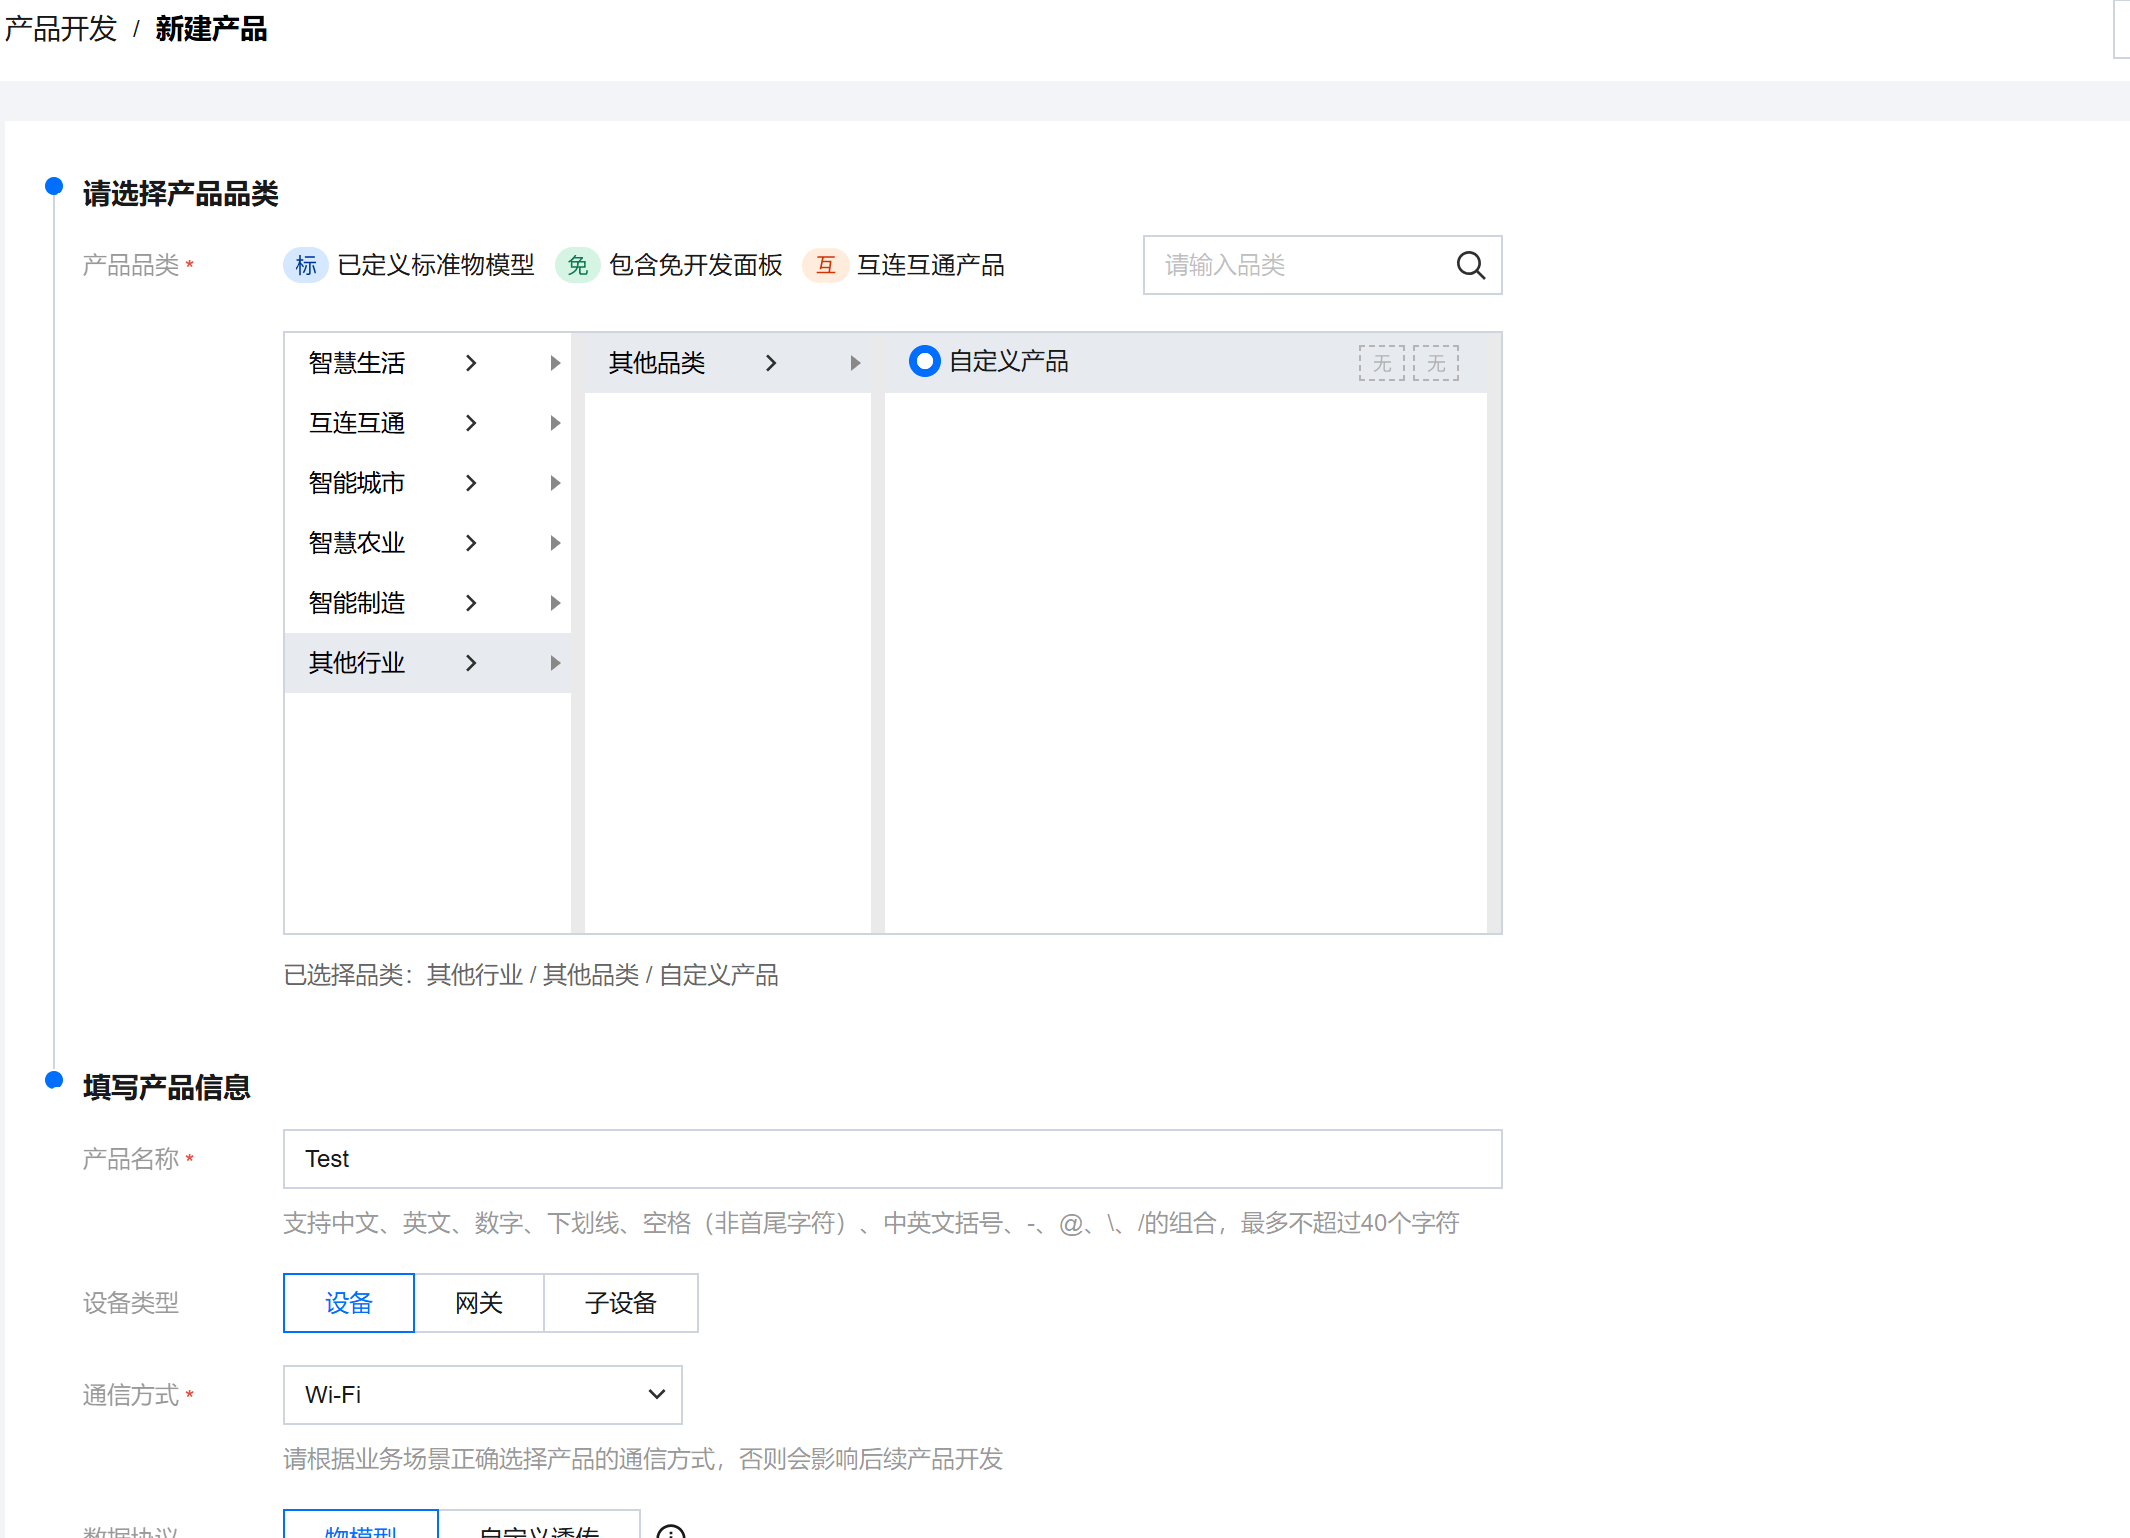The image size is (2130, 1538).
Task: Click the orange 互 interconnect badge
Action: point(825,265)
